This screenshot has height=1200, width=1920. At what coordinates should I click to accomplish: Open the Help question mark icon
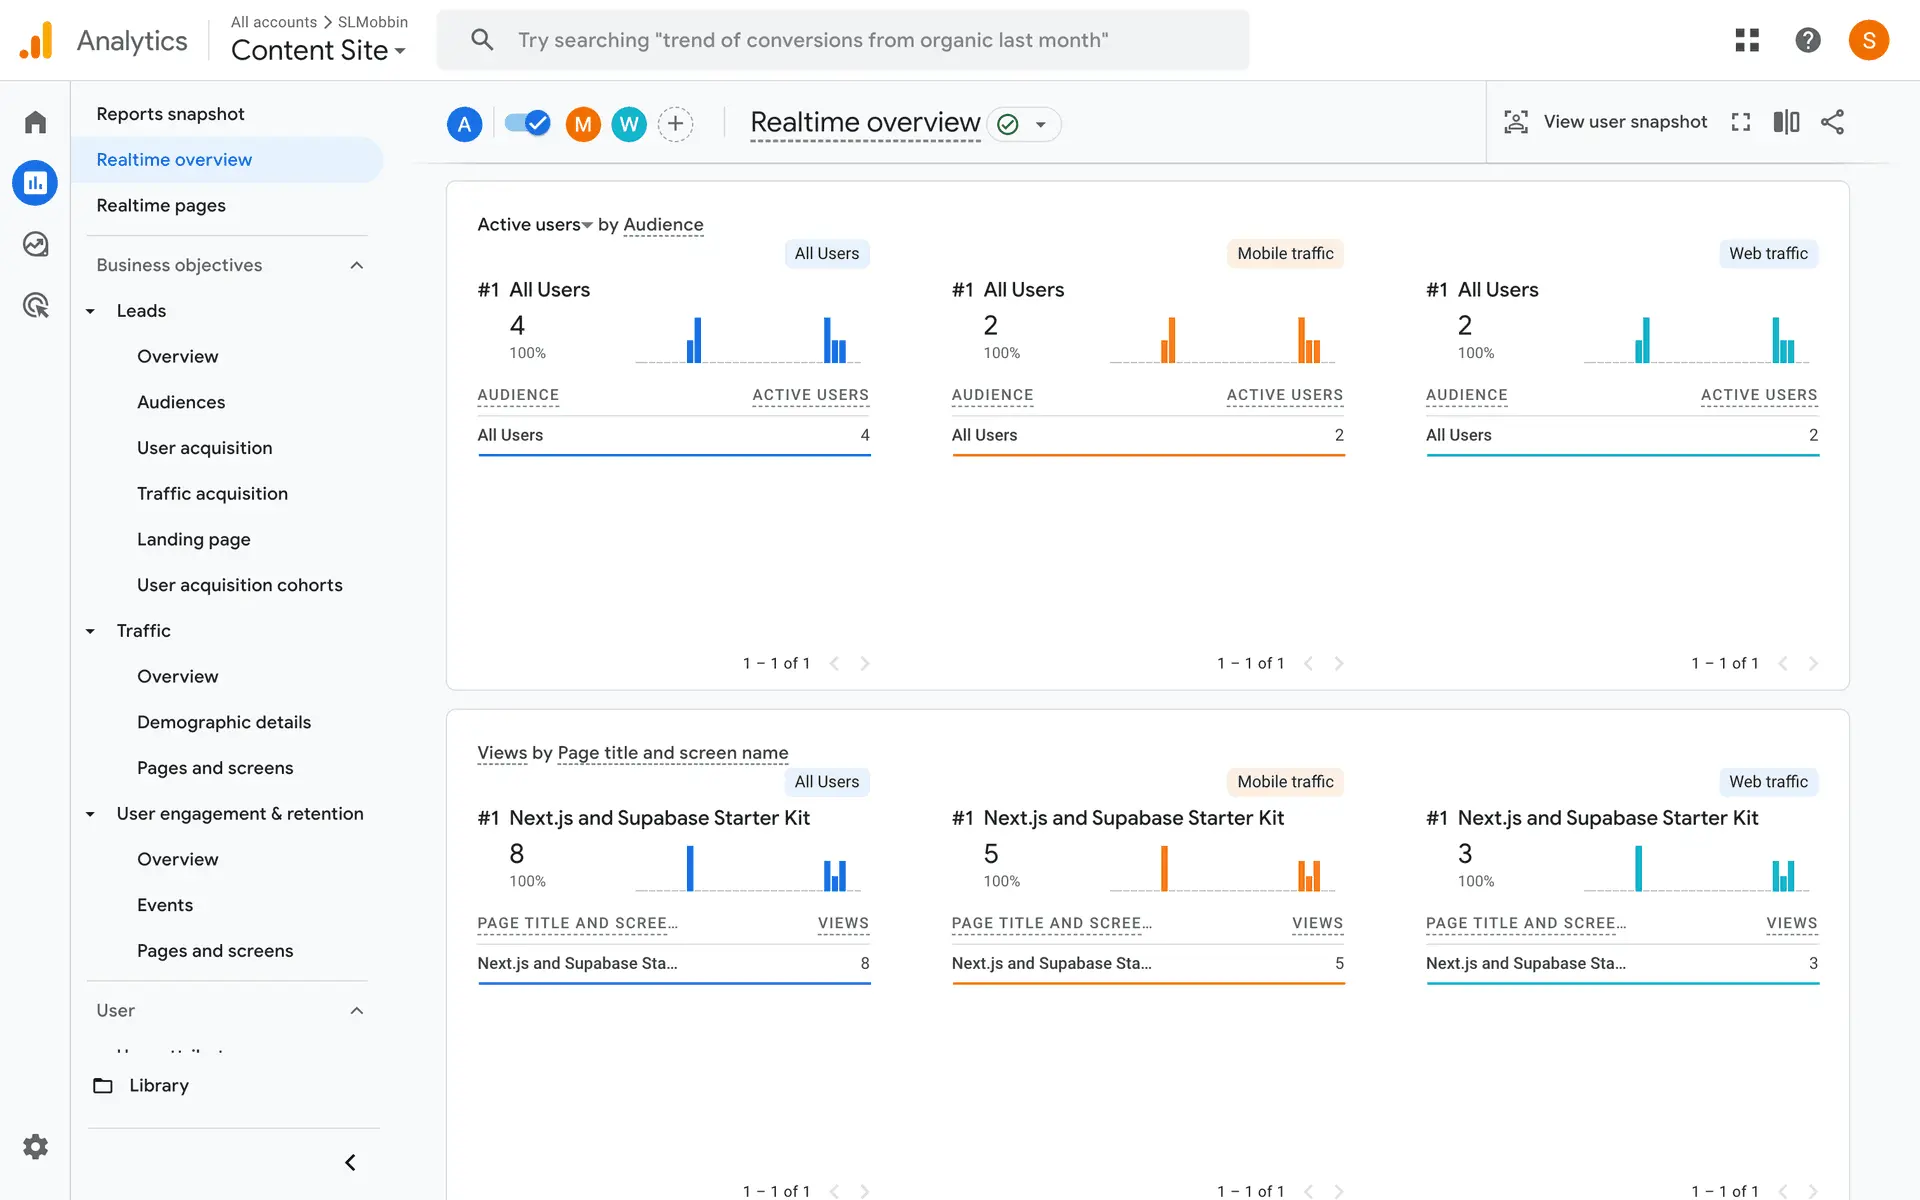coord(1807,40)
